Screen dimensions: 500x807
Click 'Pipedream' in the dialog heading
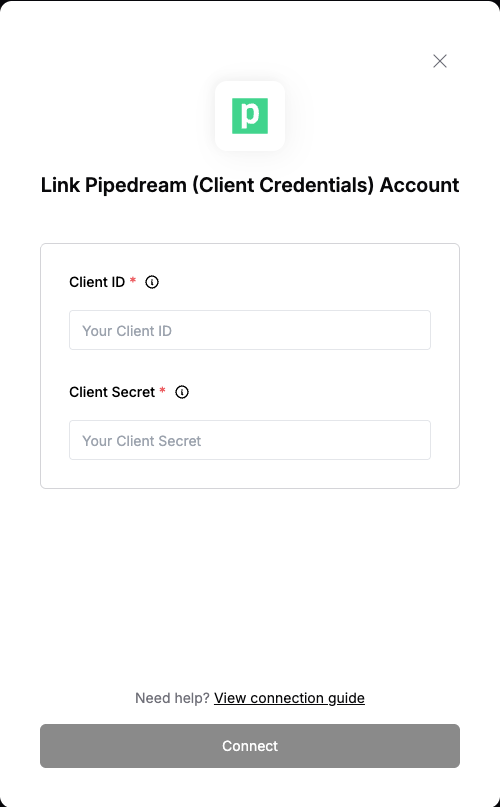135,185
